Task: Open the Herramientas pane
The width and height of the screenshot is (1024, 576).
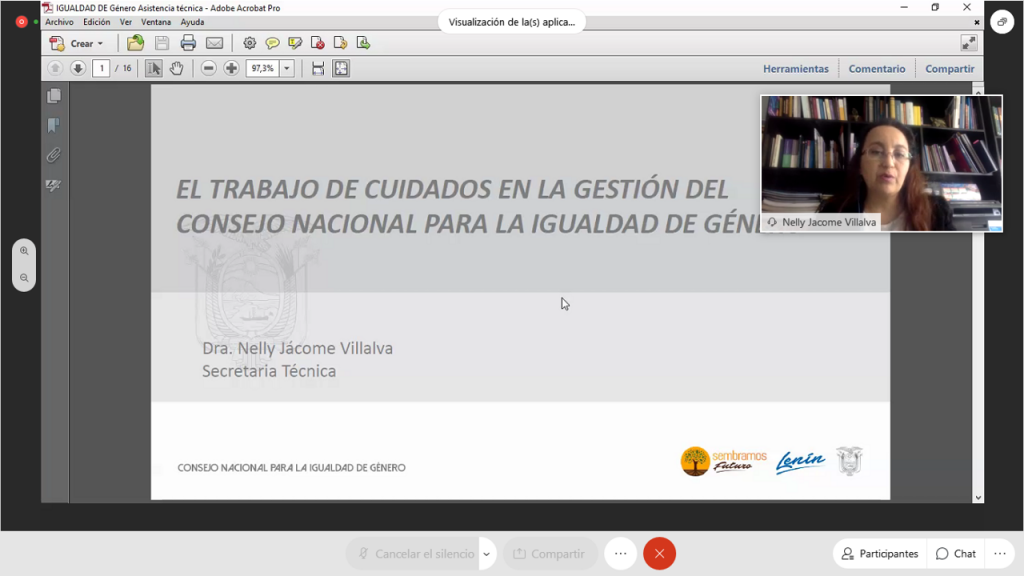Action: point(795,69)
